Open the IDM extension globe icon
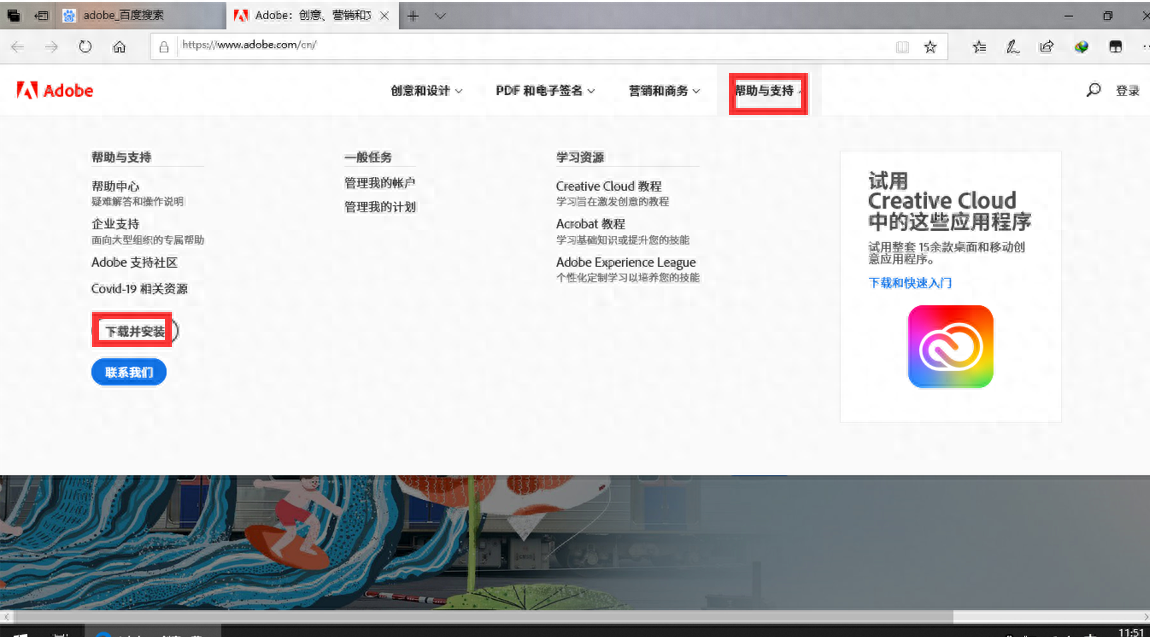Viewport: 1150px width, 637px height. coord(1080,46)
